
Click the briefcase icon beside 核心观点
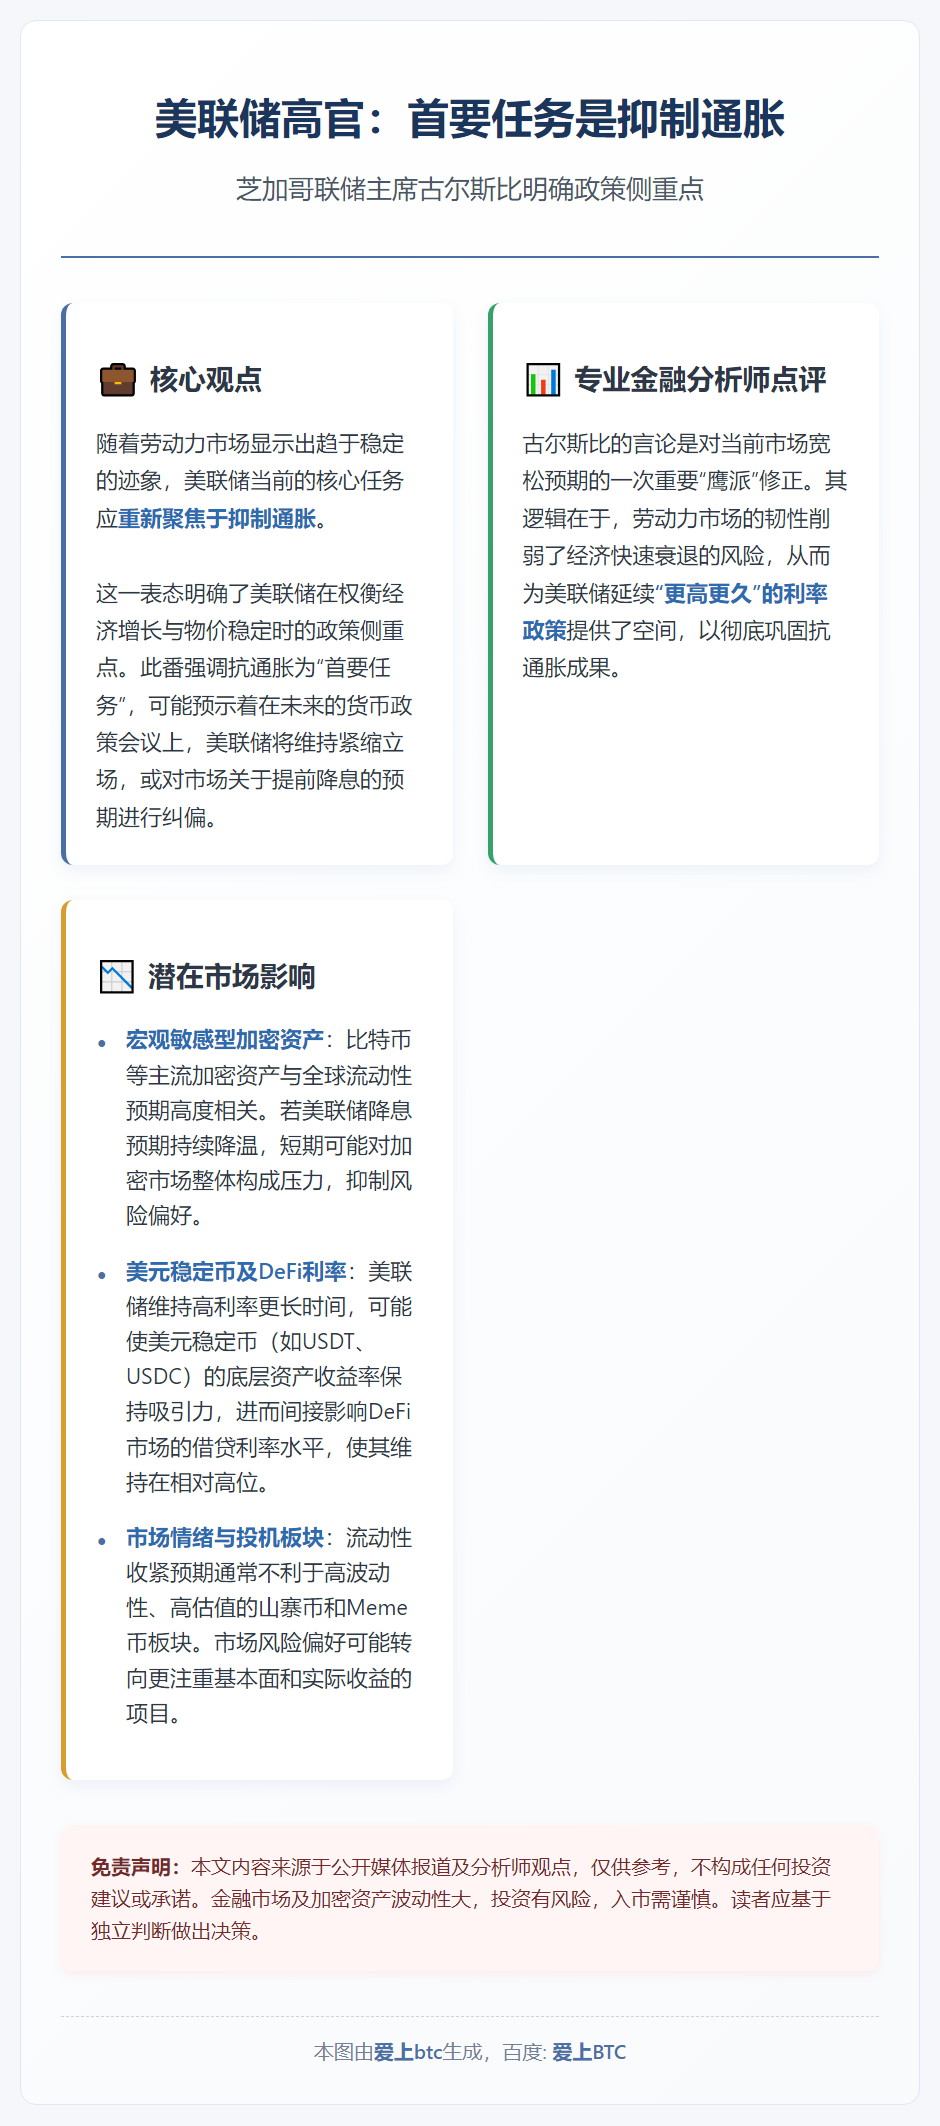117,380
